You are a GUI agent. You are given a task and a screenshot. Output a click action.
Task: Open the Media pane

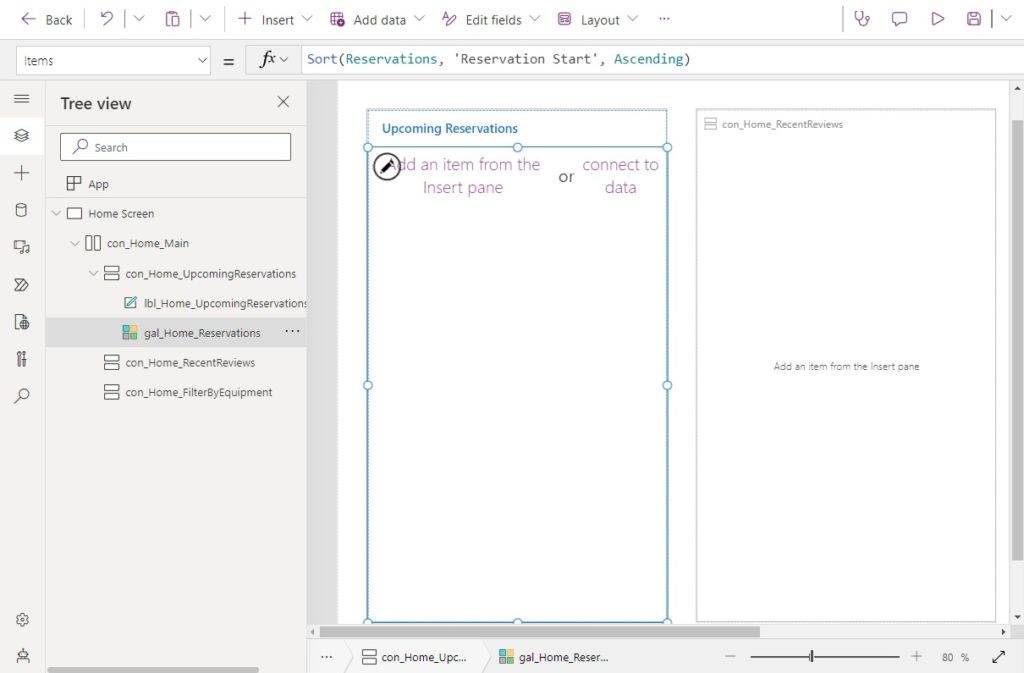22,247
